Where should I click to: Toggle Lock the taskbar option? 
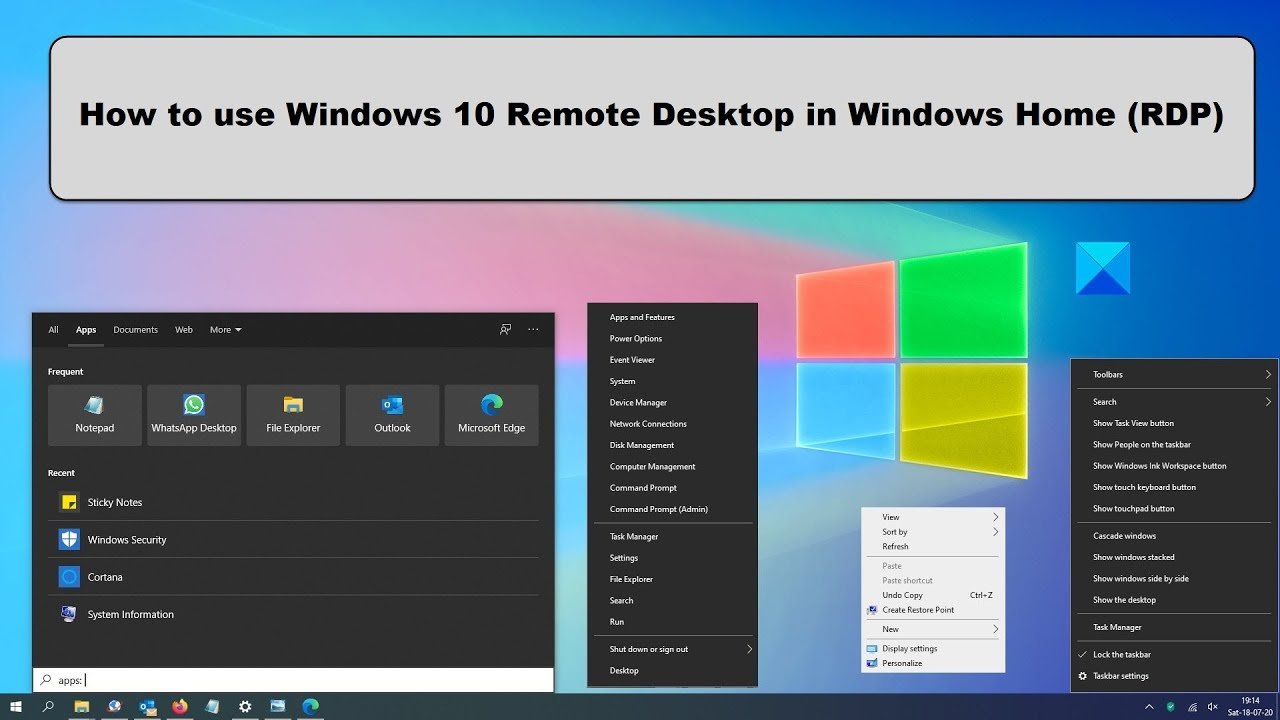(1121, 654)
